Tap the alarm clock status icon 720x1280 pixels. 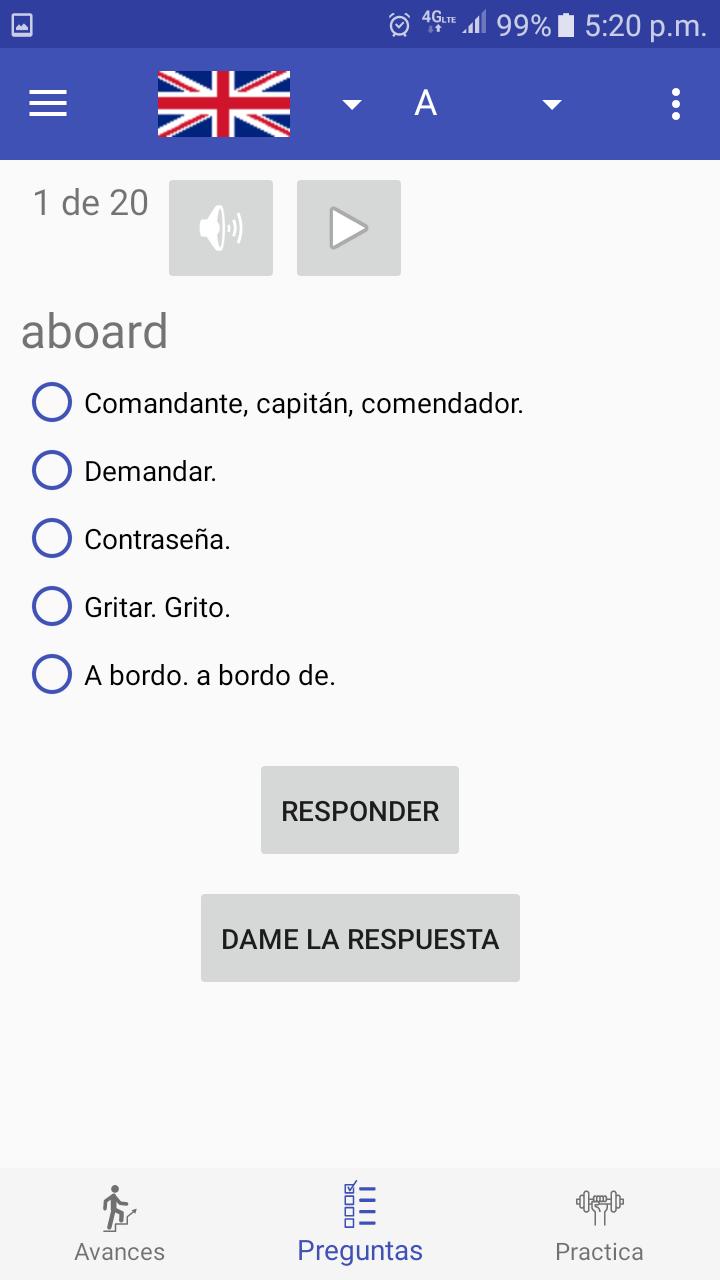399,25
